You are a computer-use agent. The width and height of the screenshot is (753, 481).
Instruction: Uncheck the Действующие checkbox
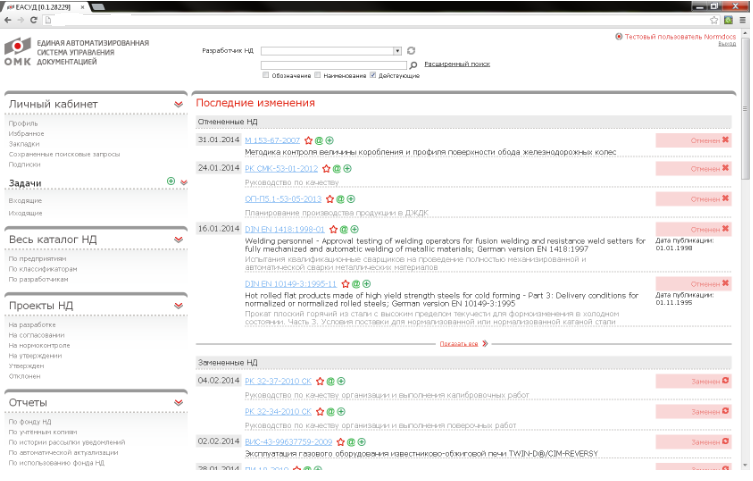point(373,75)
